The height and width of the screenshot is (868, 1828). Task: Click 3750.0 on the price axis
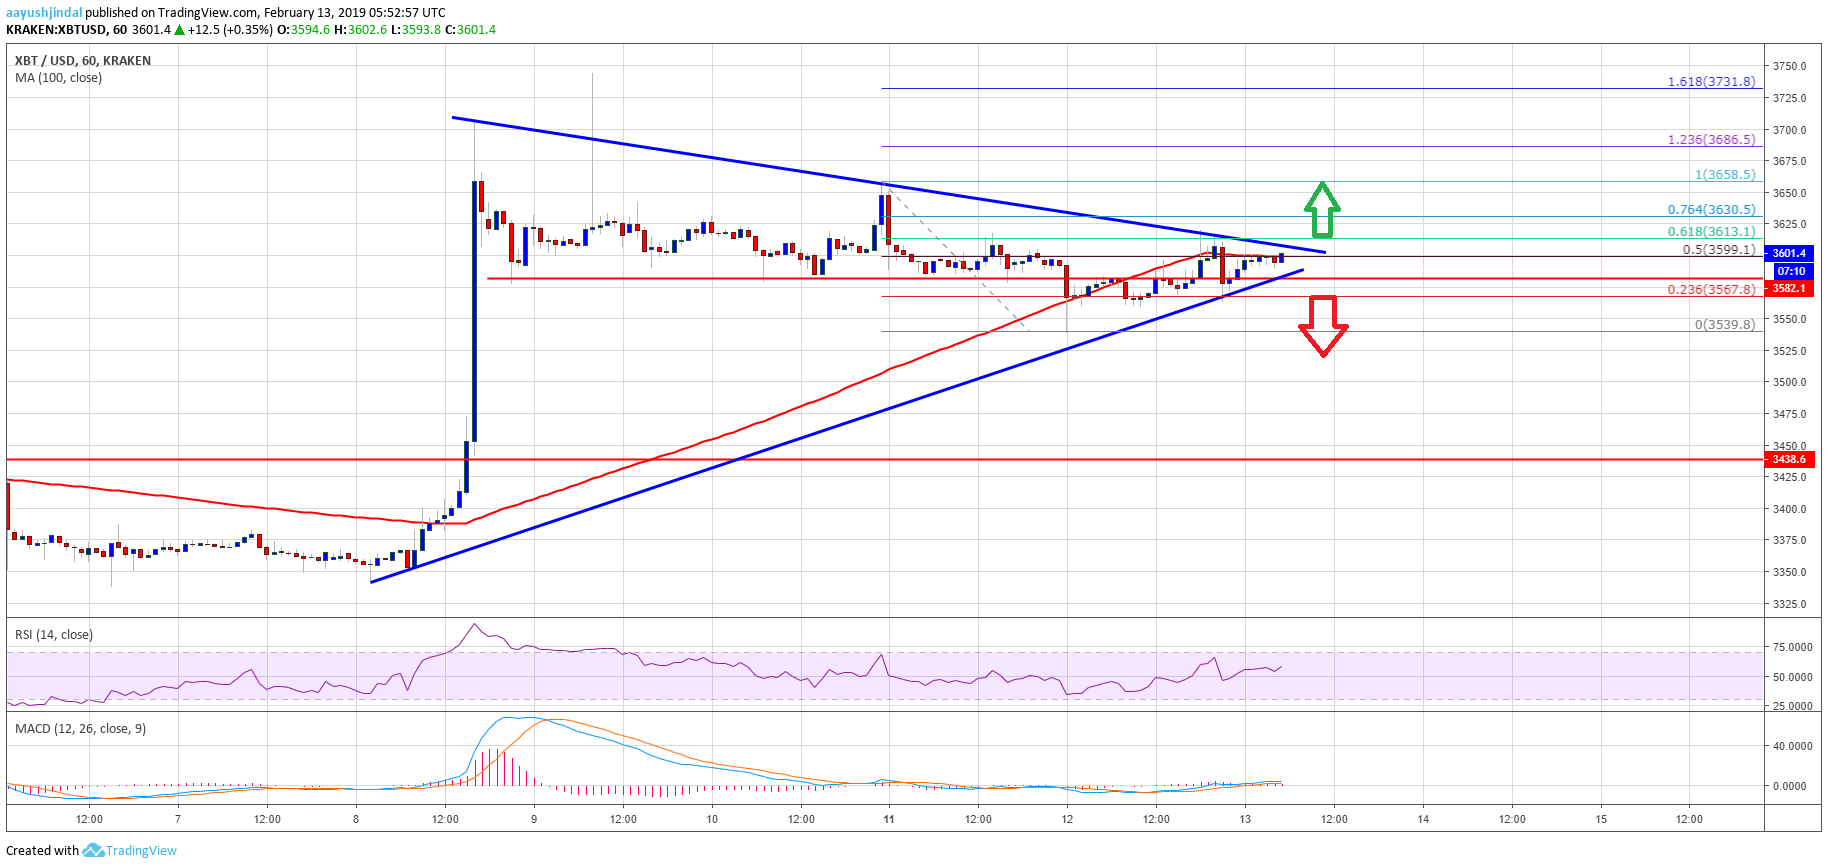click(1789, 67)
